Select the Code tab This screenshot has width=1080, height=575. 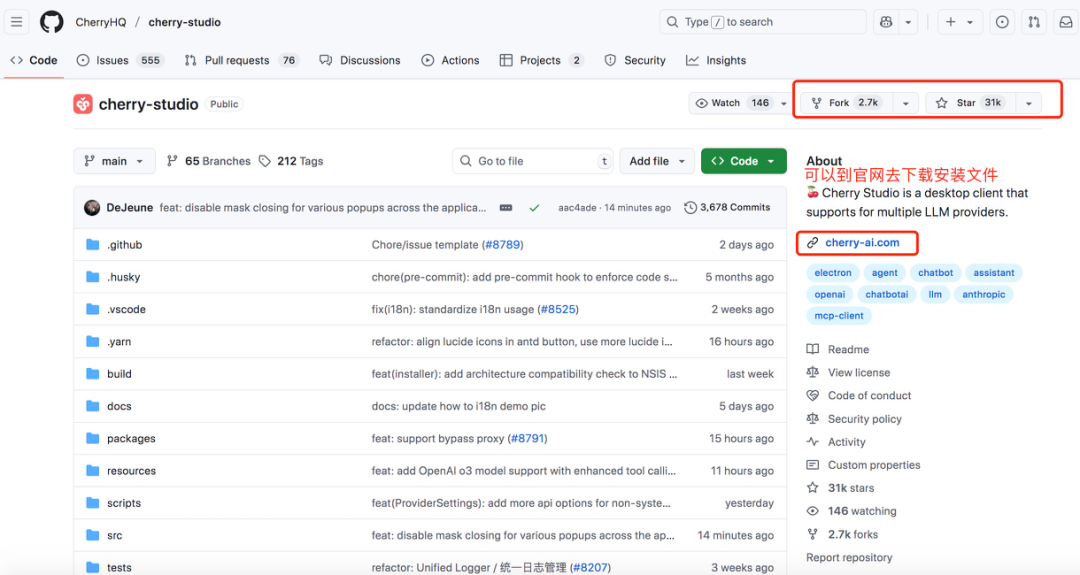(x=34, y=61)
